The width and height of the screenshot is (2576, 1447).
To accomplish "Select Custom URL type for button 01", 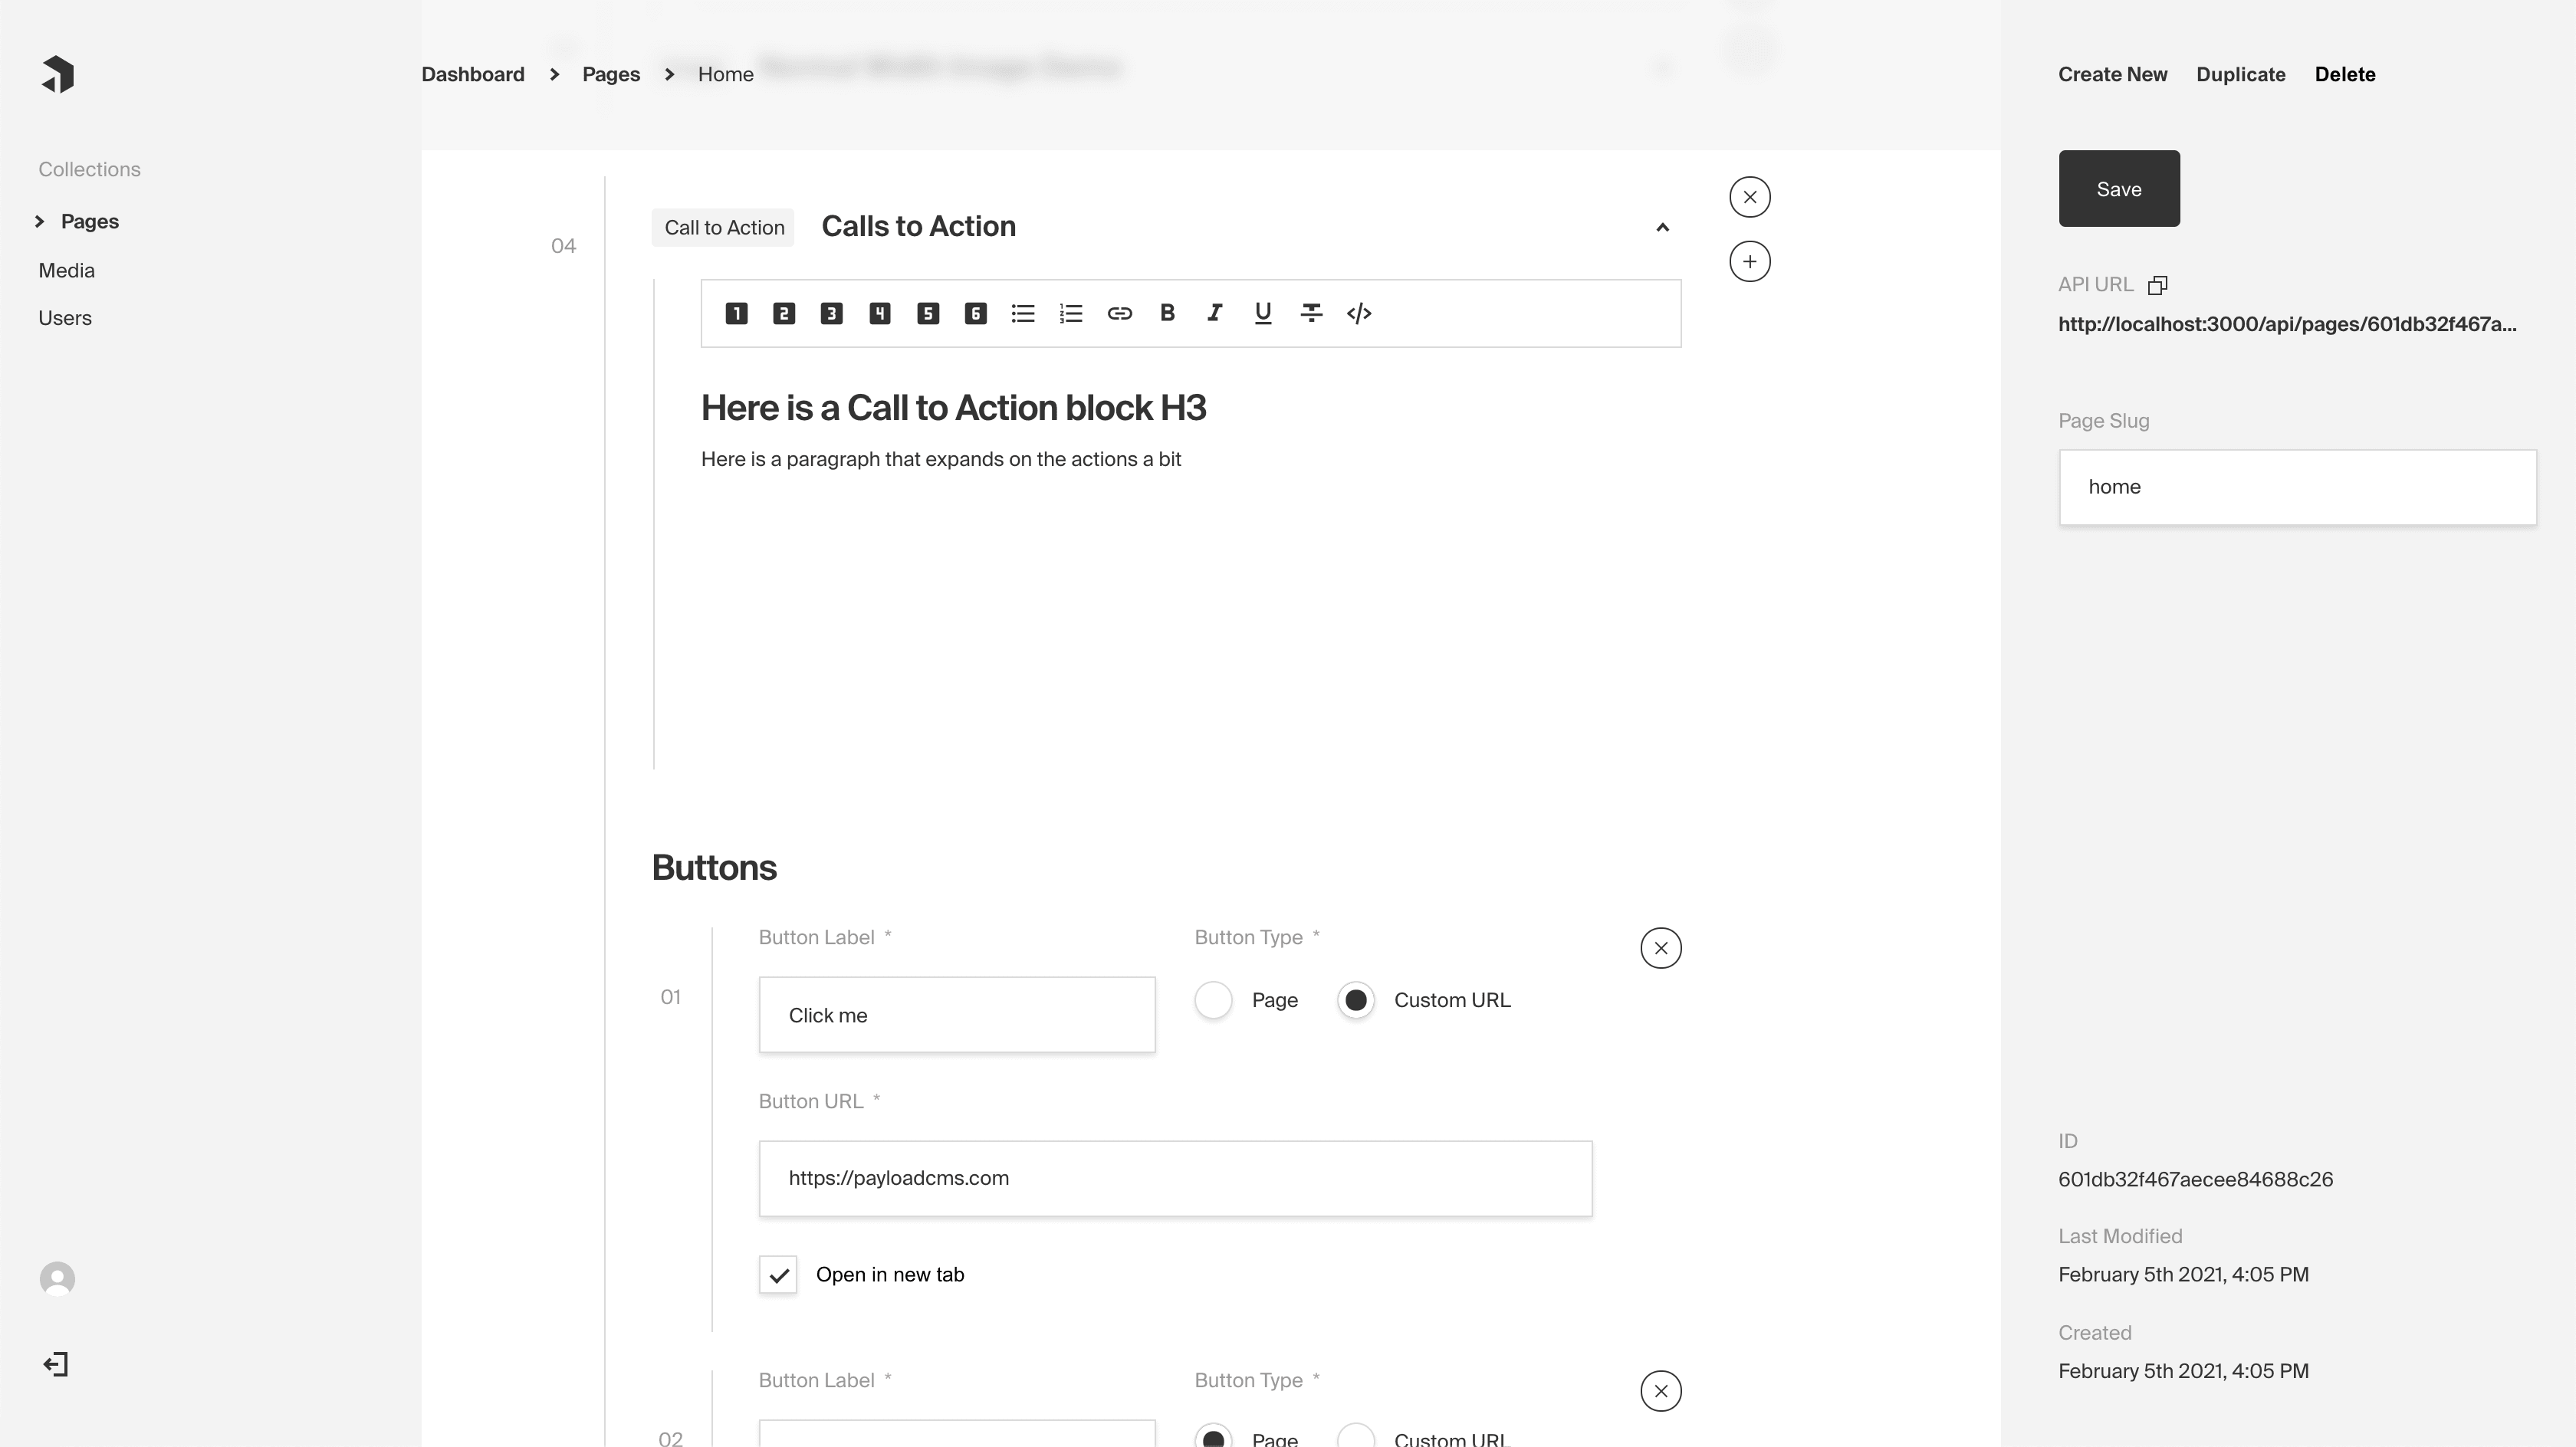I will pyautogui.click(x=1356, y=1000).
